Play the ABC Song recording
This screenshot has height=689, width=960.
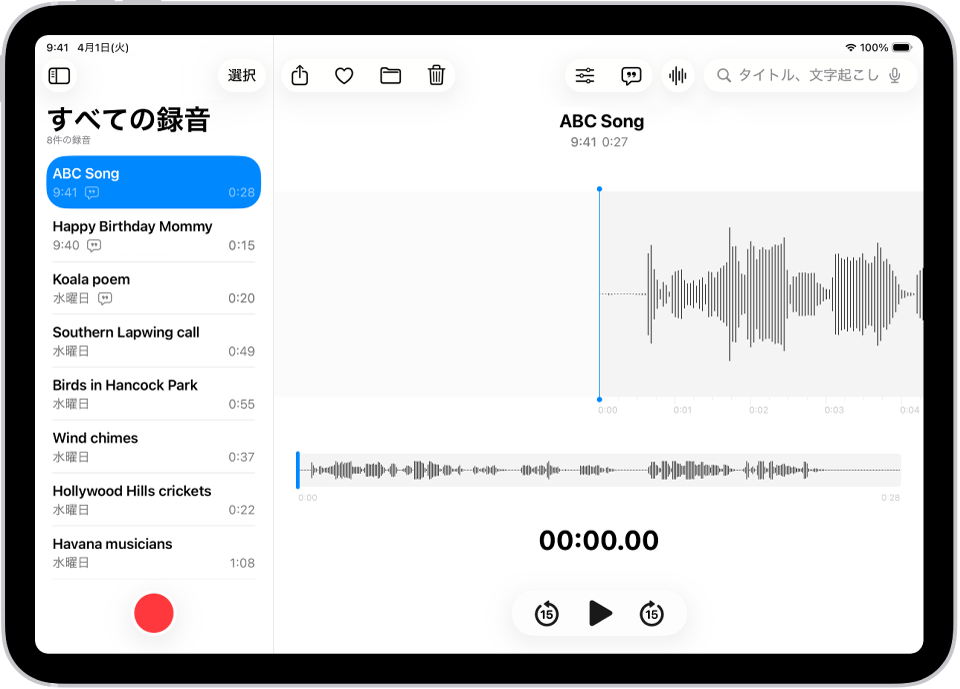pyautogui.click(x=601, y=614)
